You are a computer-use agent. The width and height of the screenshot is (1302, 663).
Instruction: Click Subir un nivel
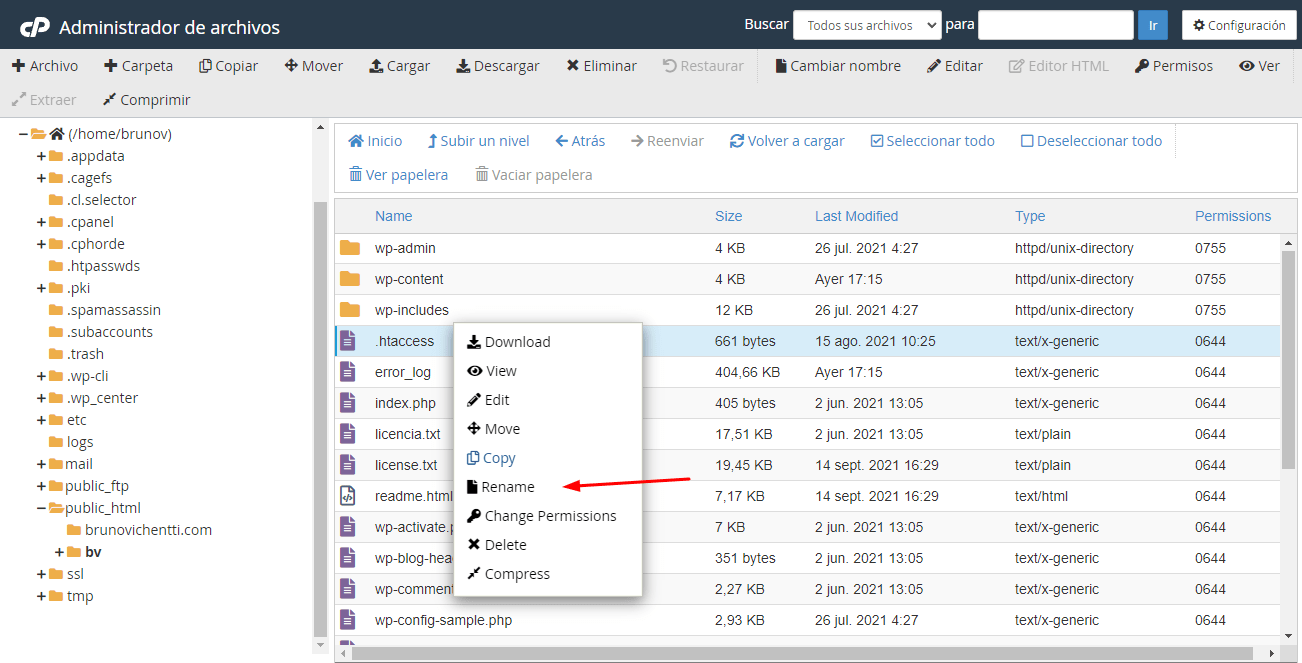click(x=478, y=141)
